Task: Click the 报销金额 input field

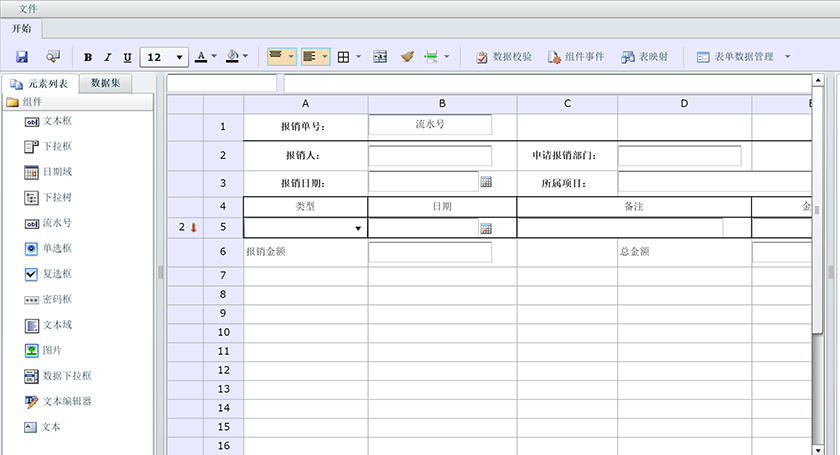Action: point(430,252)
